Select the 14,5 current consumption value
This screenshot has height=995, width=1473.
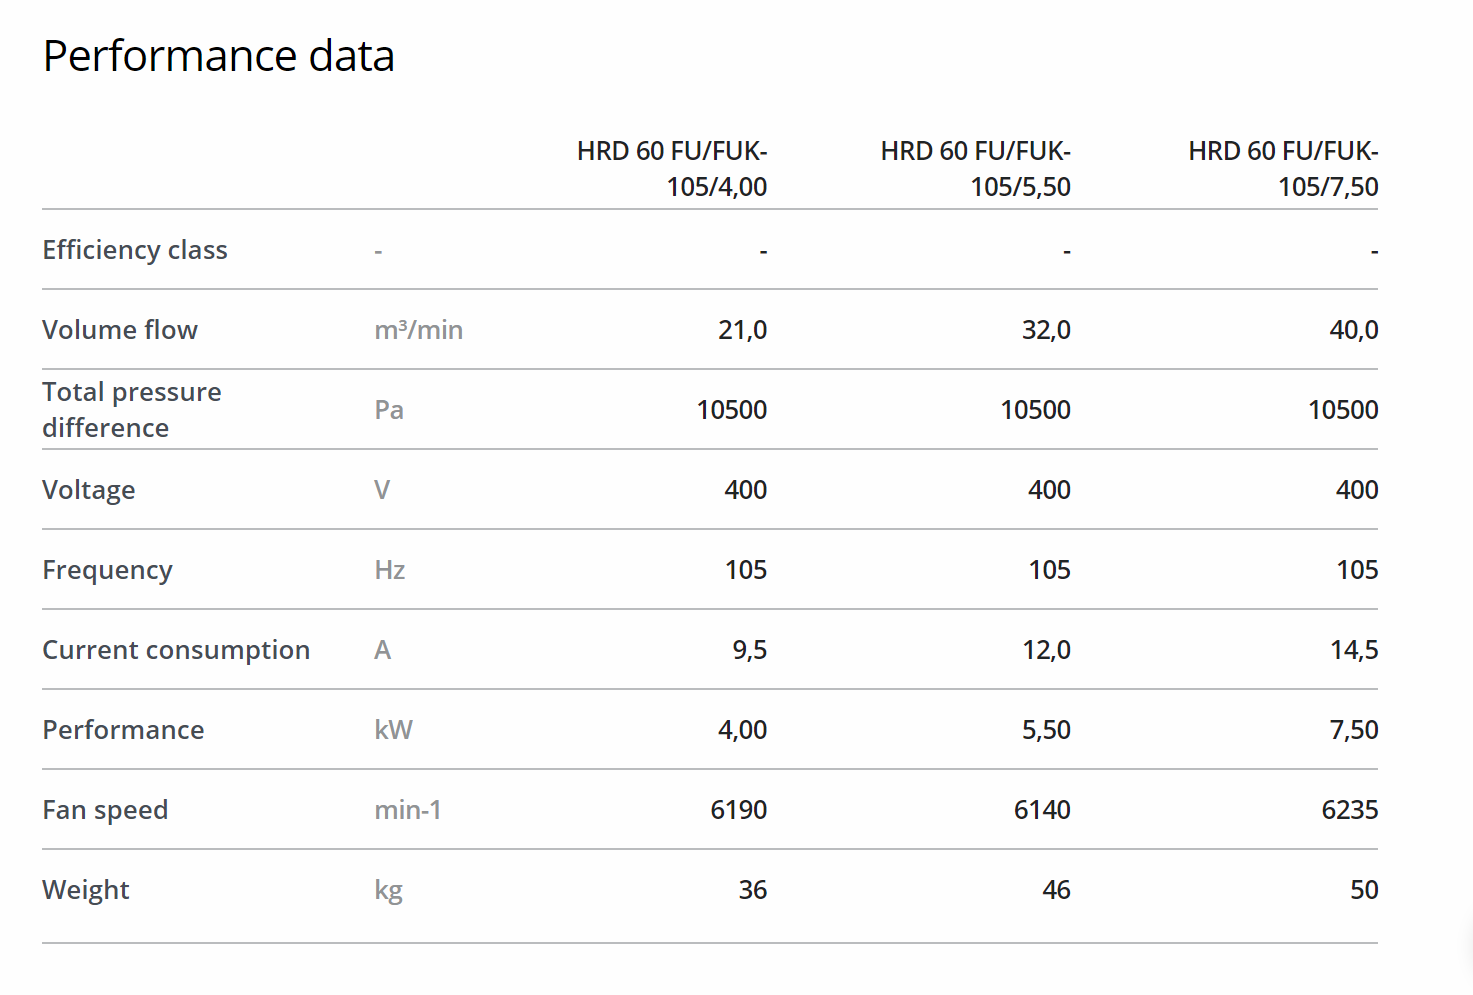point(1354,650)
